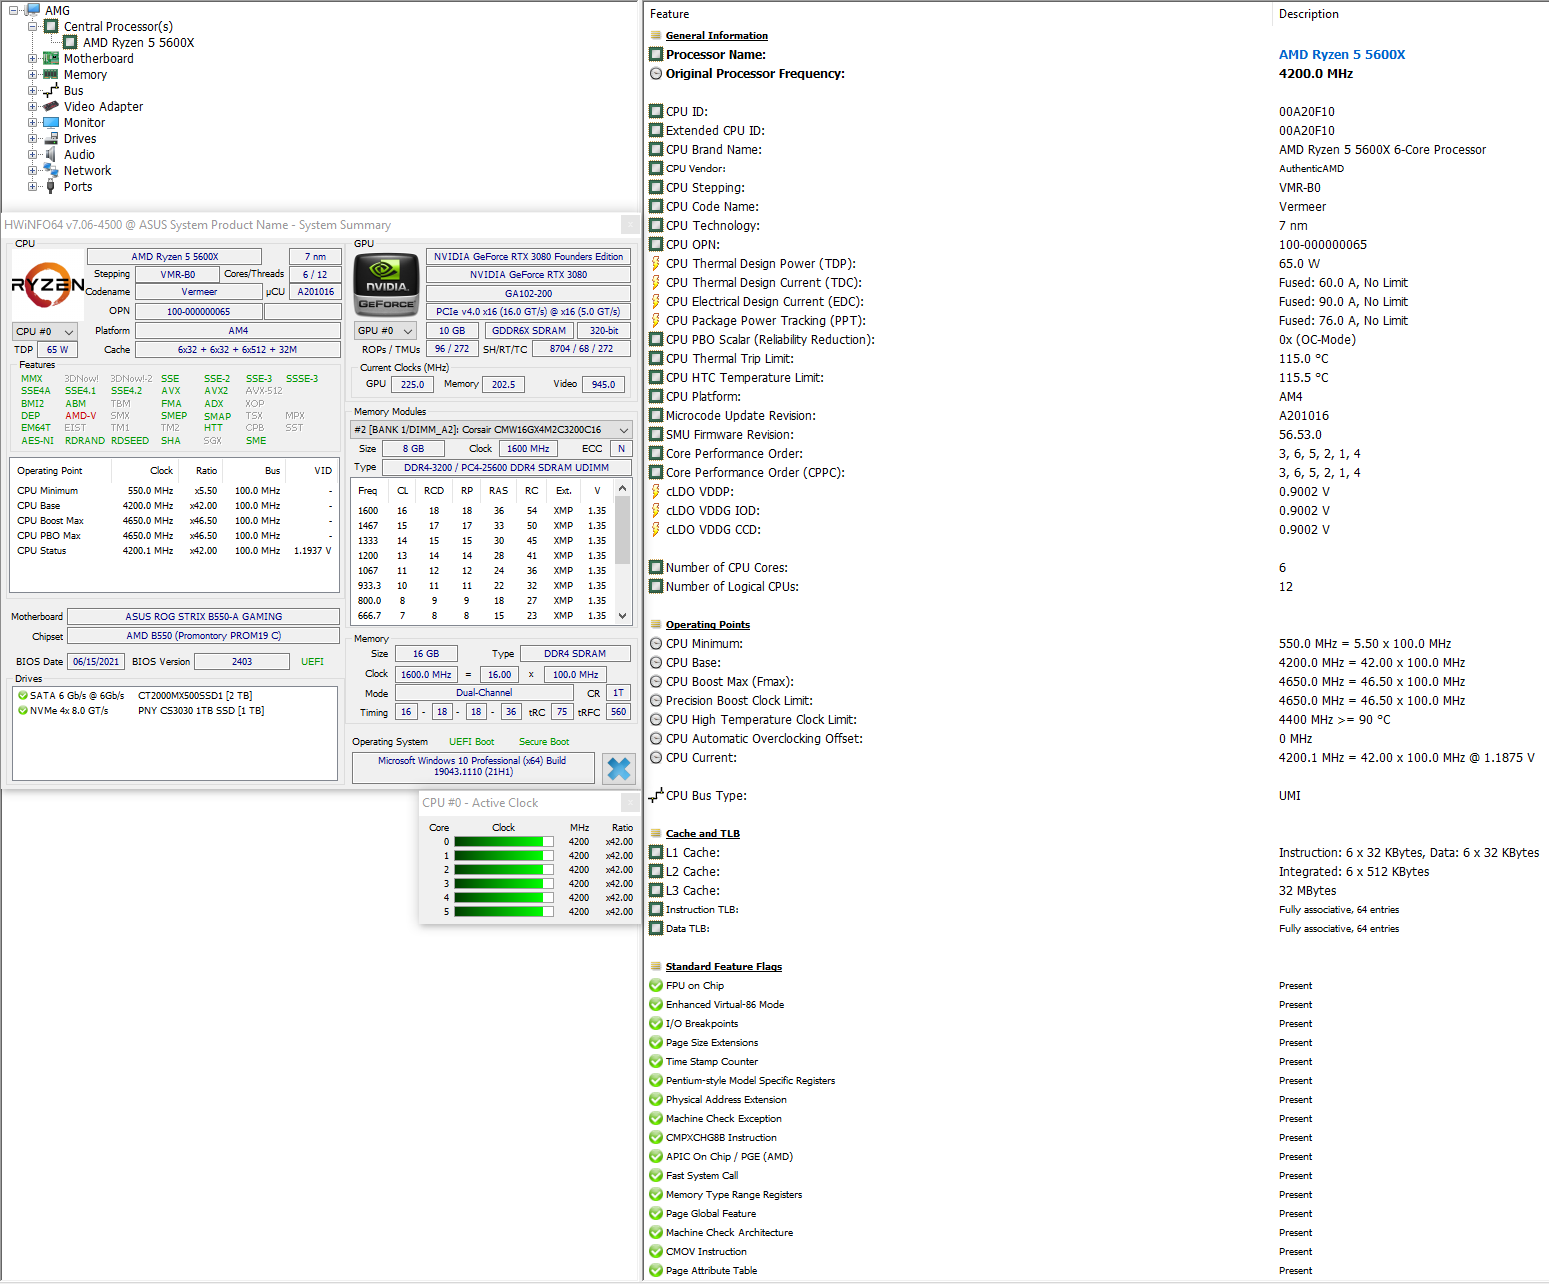Screen dimensions: 1549x1284
Task: Click the chip icon beside CPU Stepping
Action: [x=656, y=188]
